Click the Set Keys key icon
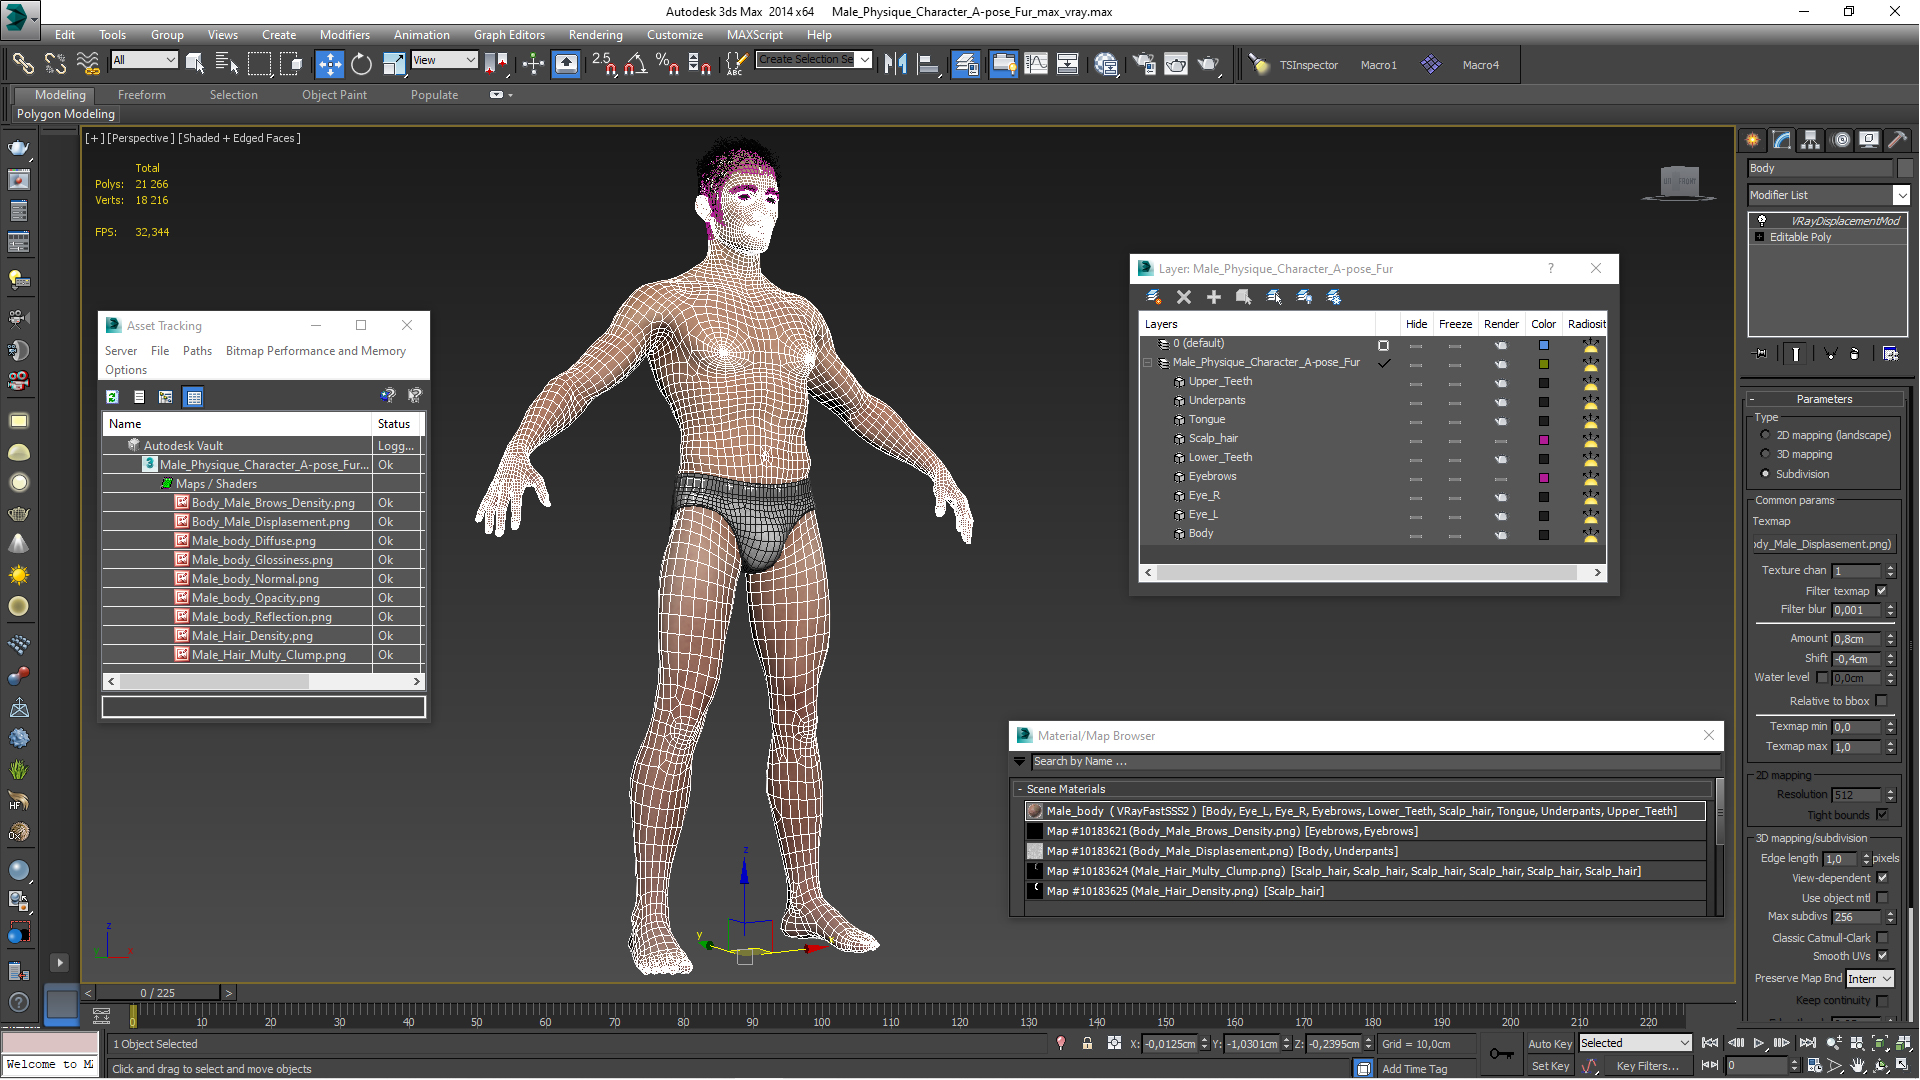 [x=1501, y=1053]
